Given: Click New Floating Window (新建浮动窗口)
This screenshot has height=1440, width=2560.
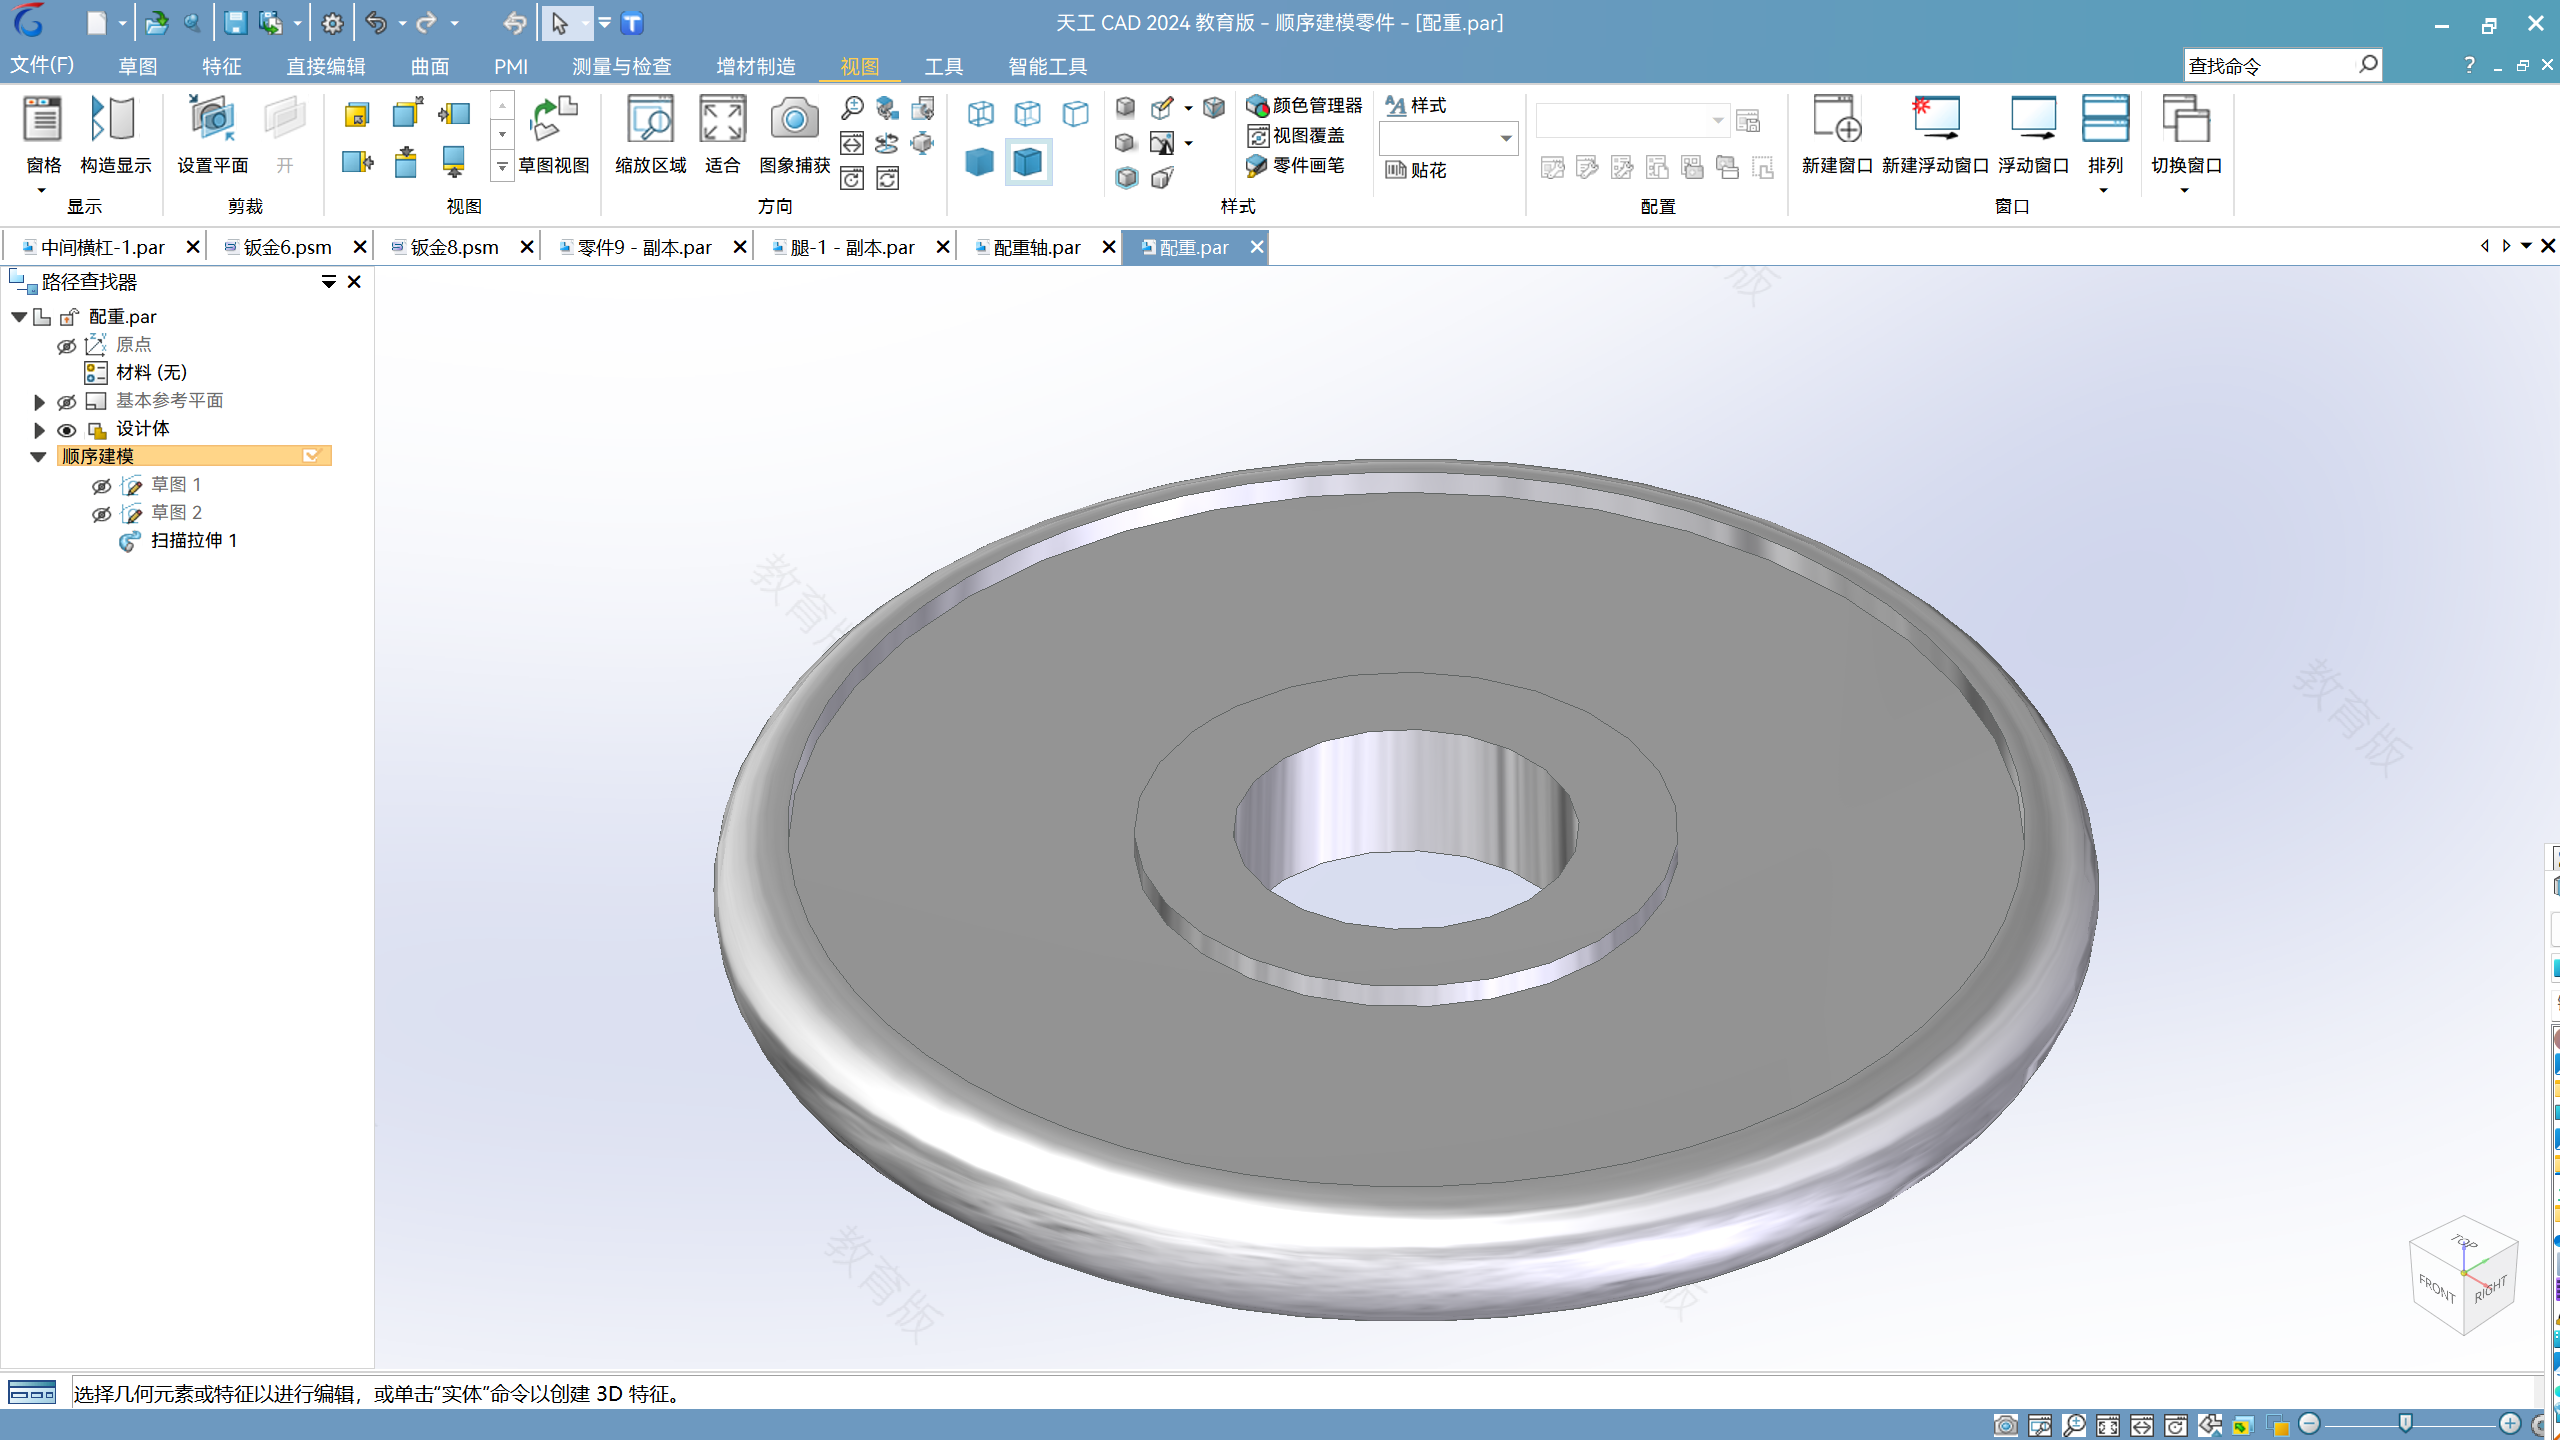Looking at the screenshot, I should [x=1935, y=135].
